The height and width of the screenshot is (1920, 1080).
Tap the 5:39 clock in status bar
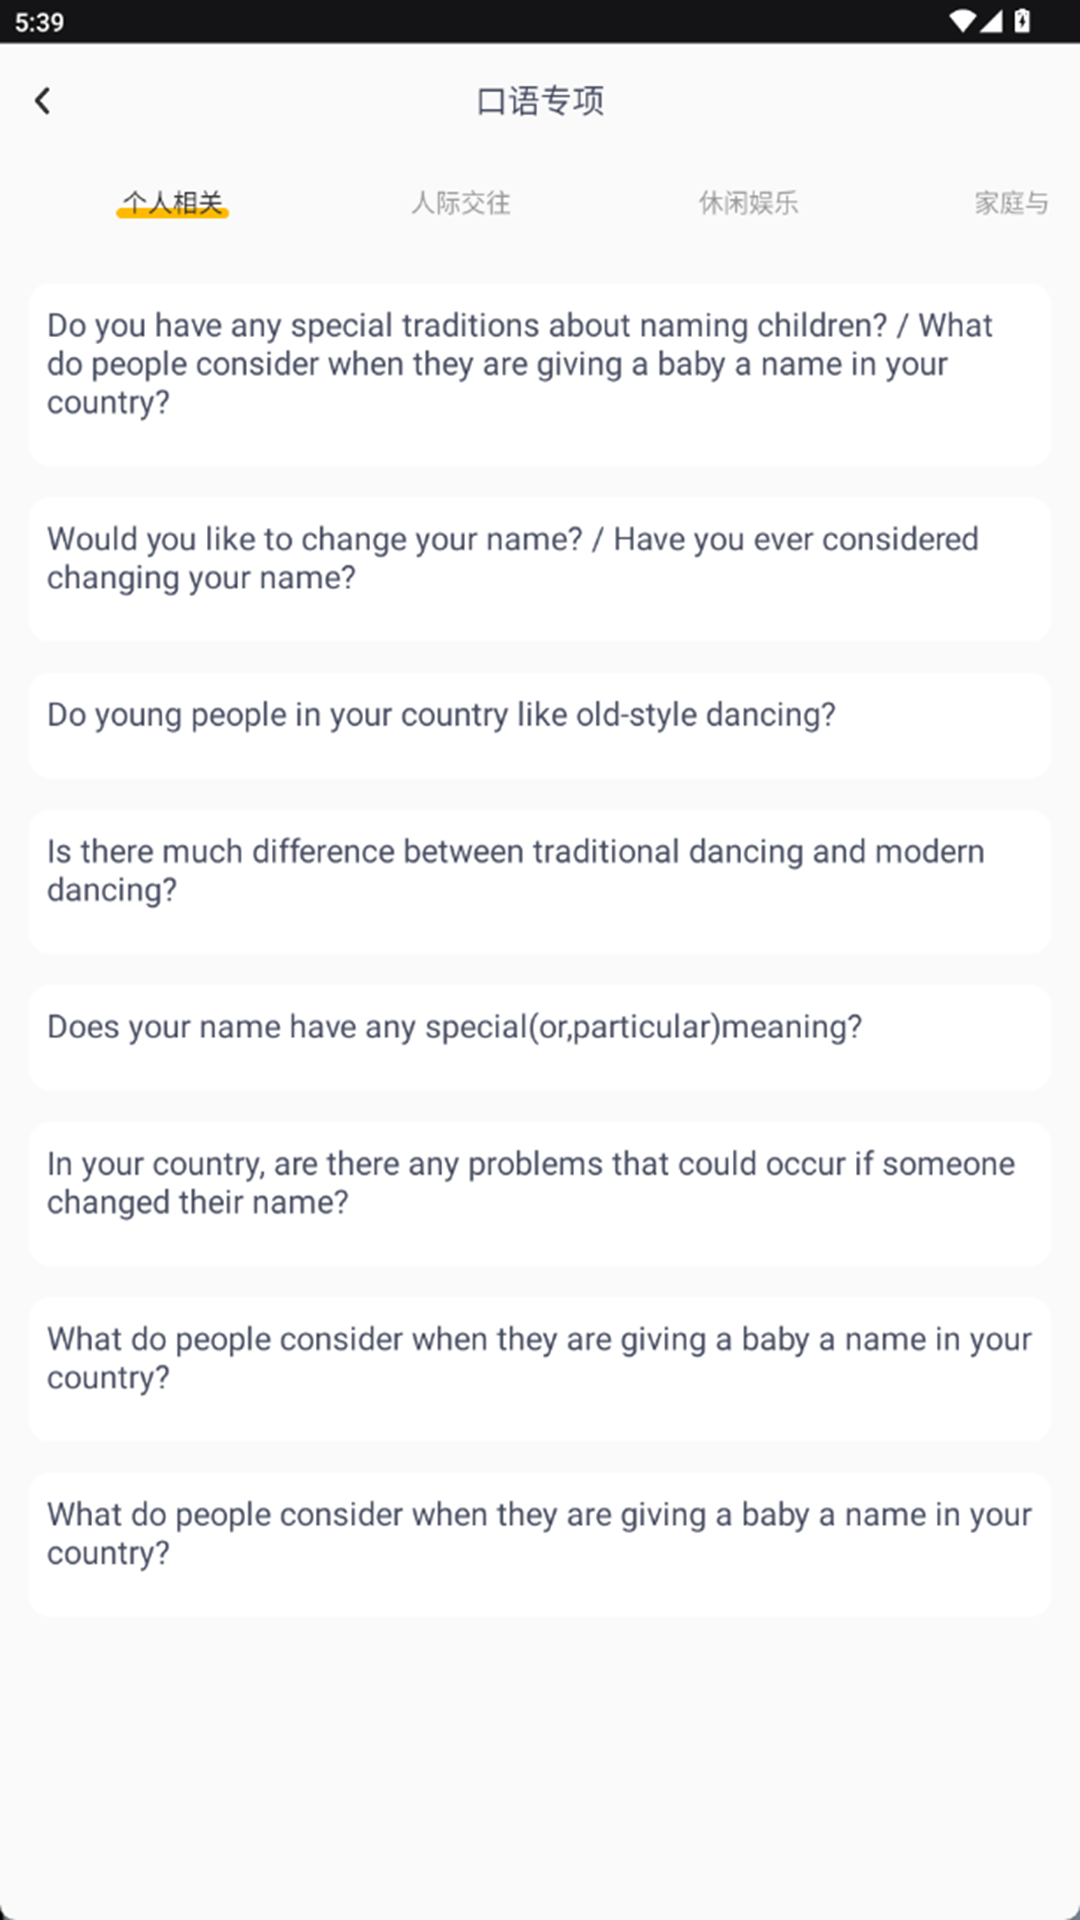(x=40, y=22)
